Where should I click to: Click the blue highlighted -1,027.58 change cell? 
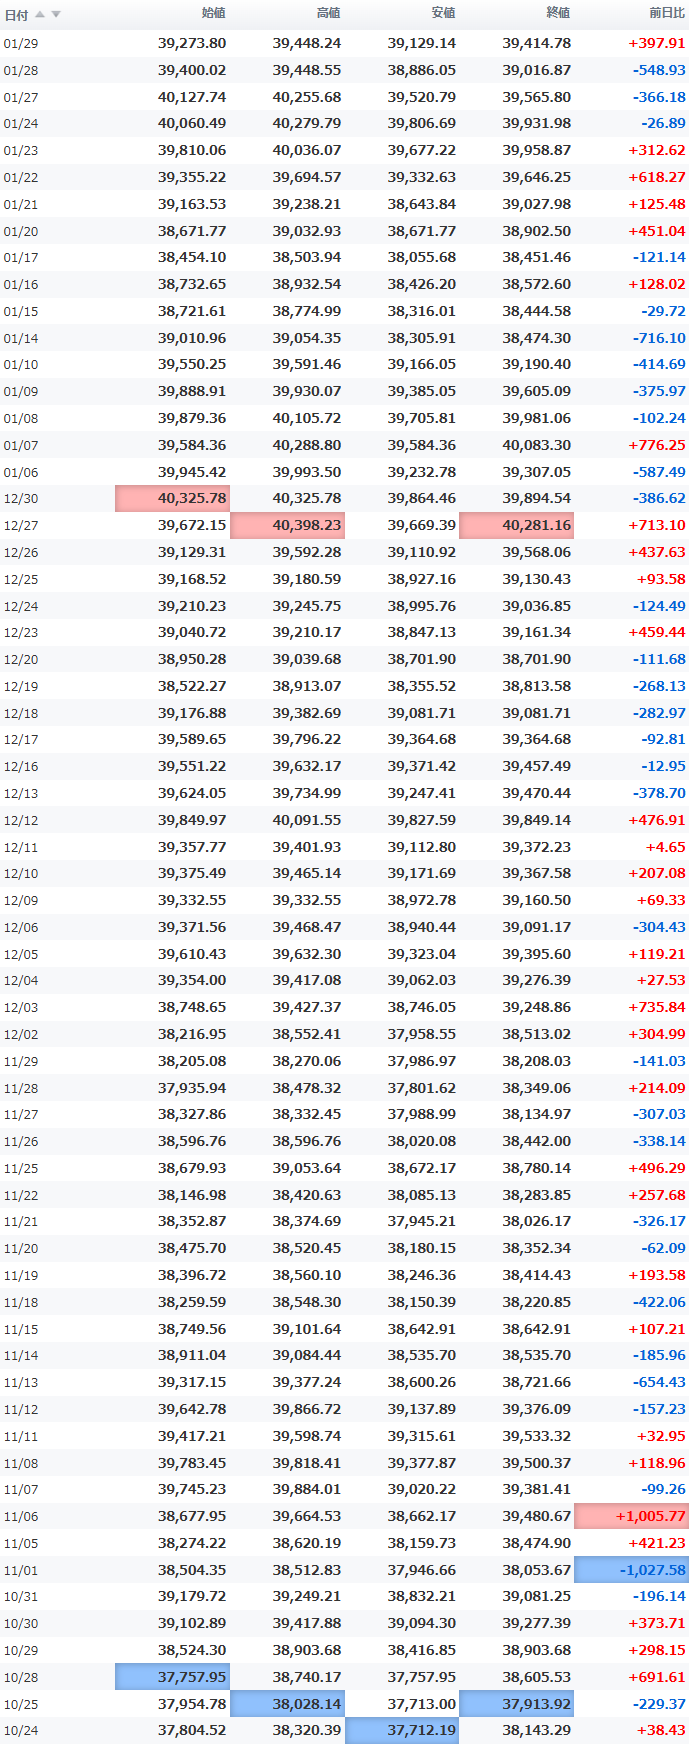pyautogui.click(x=632, y=1570)
